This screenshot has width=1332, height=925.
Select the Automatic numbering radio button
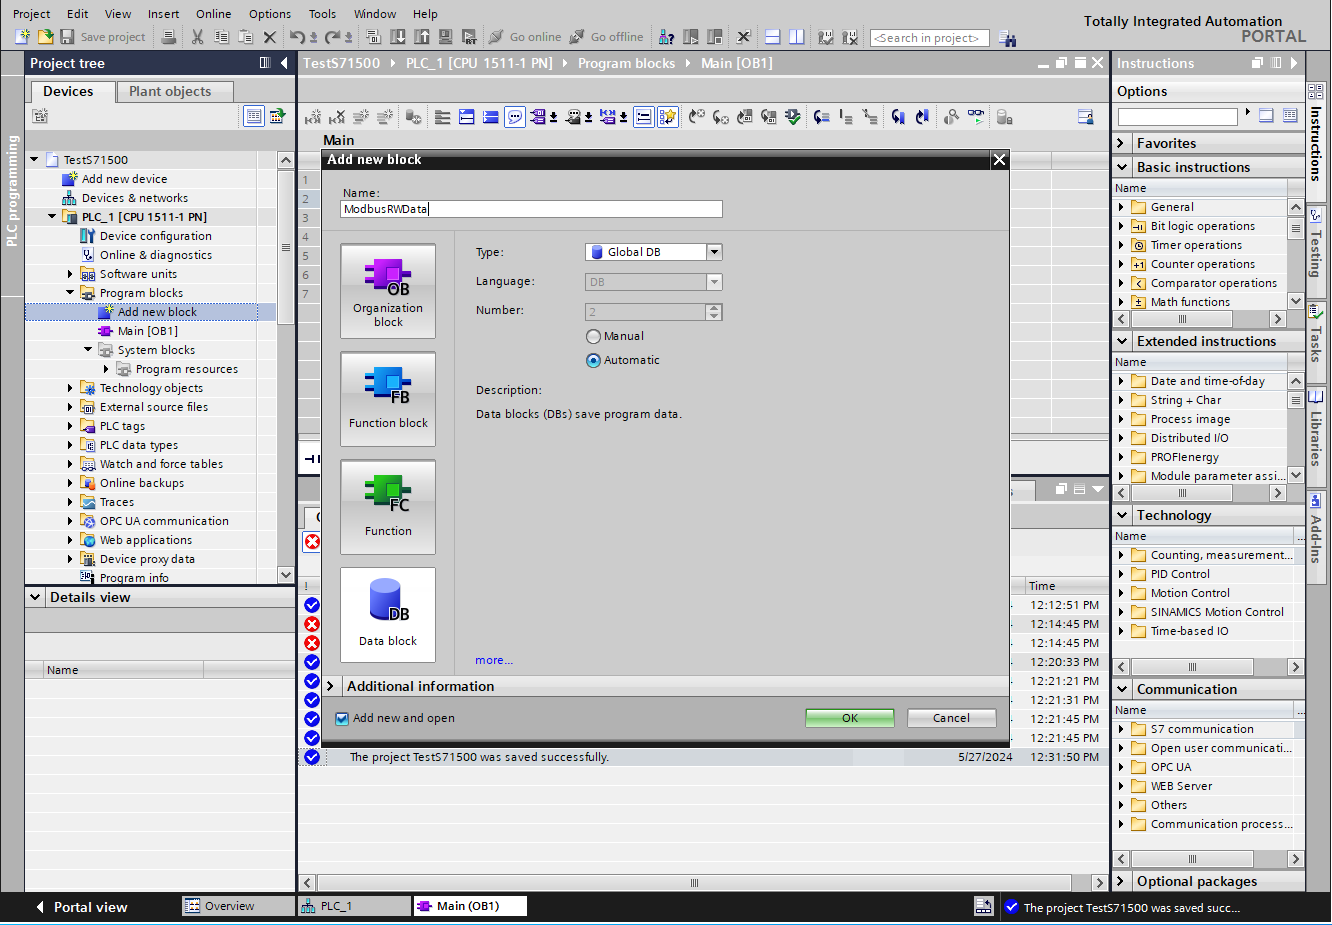click(594, 361)
